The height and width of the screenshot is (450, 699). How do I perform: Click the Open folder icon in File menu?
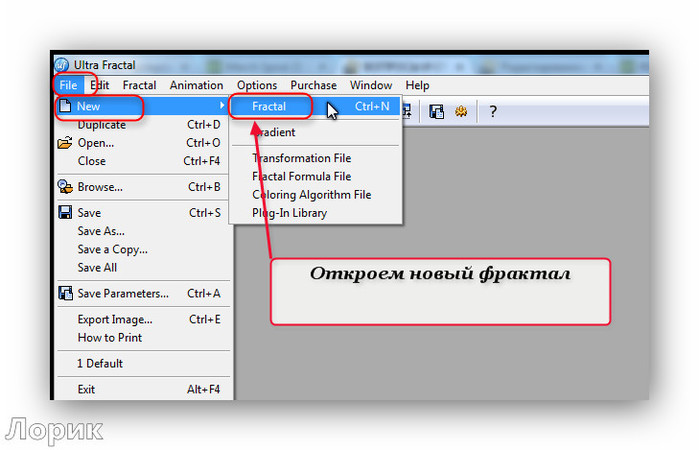click(x=65, y=143)
